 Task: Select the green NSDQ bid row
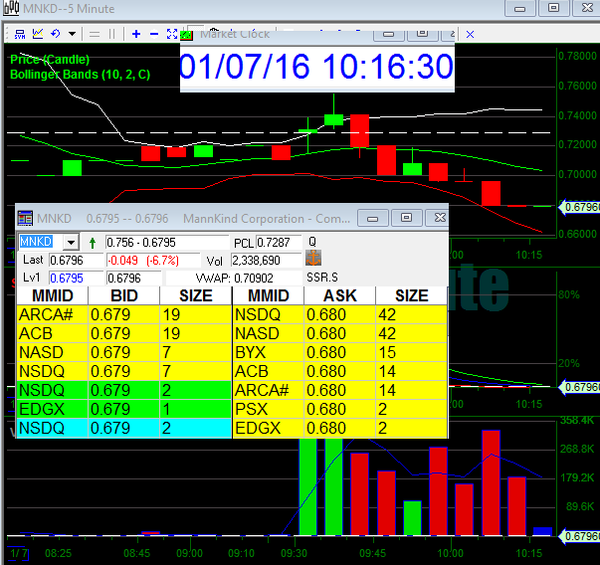pos(124,390)
